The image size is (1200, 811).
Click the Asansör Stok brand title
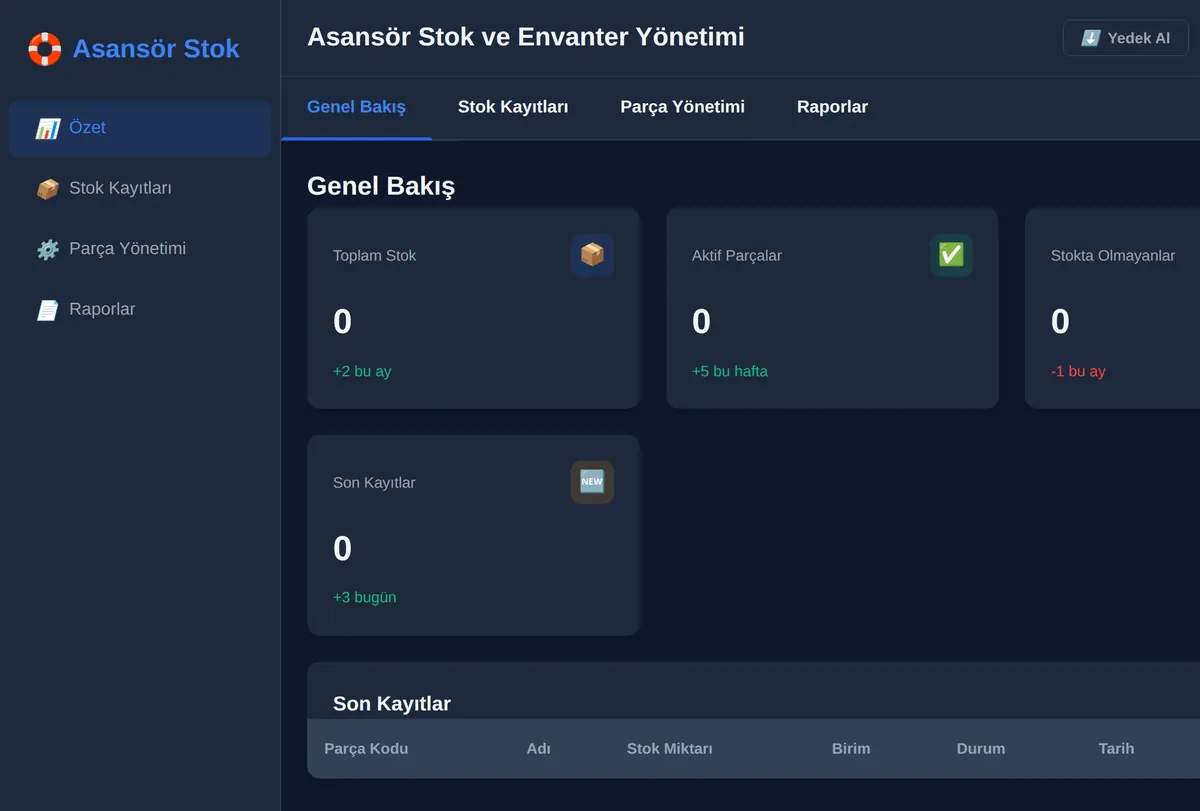click(156, 48)
